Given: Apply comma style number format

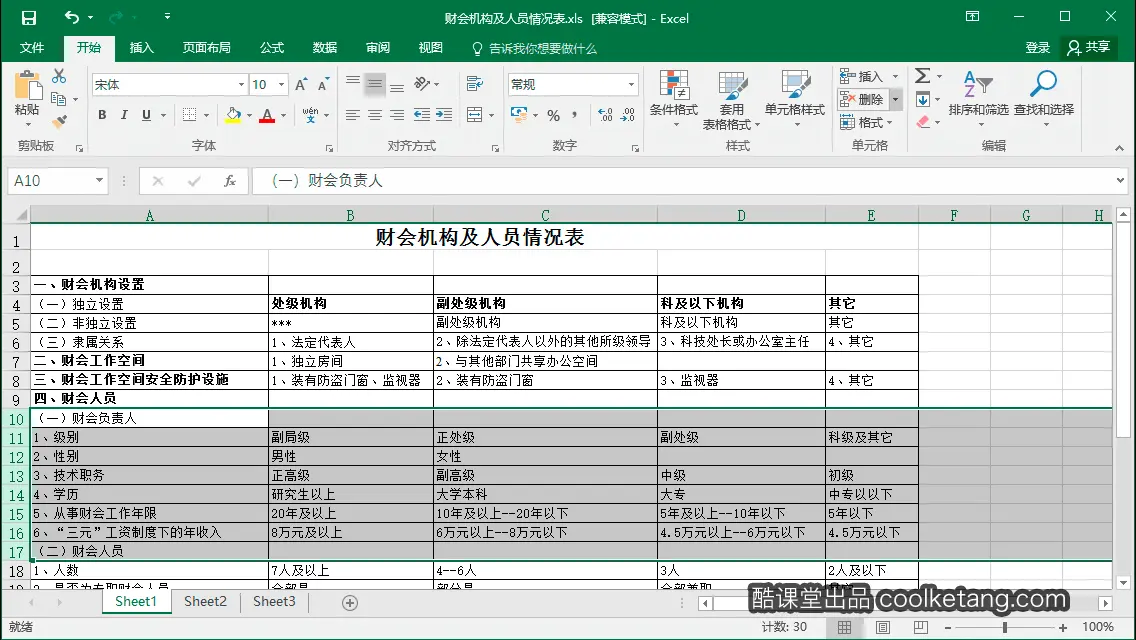Looking at the screenshot, I should 575,115.
